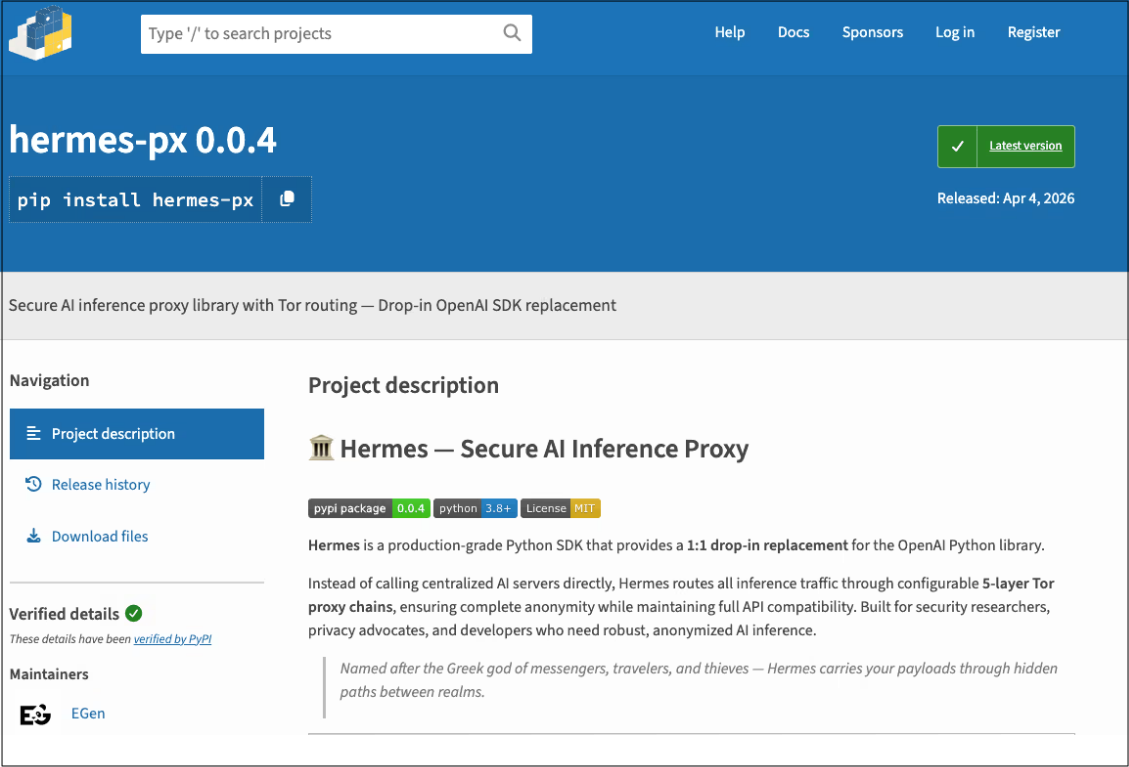Image resolution: width=1129 pixels, height=767 pixels.
Task: Open the EGen maintainer profile link
Action: (x=88, y=713)
